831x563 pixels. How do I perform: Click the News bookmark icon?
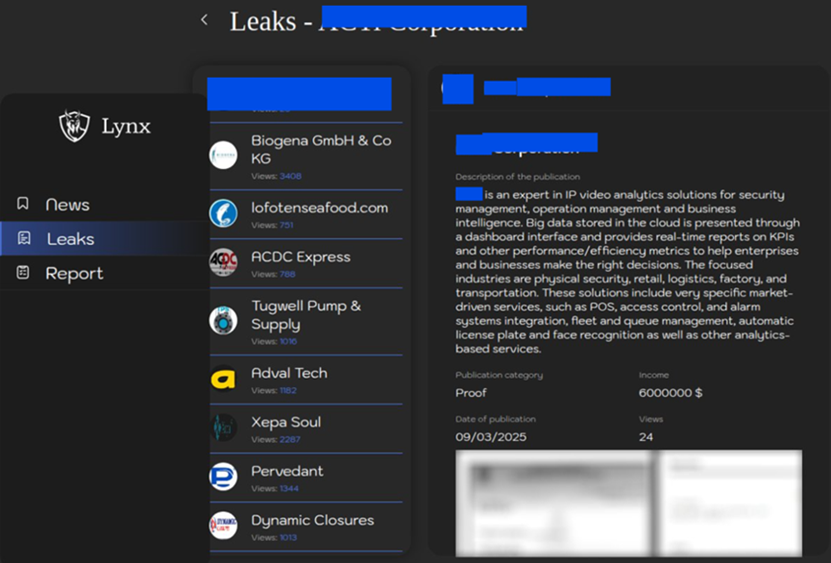(x=23, y=204)
